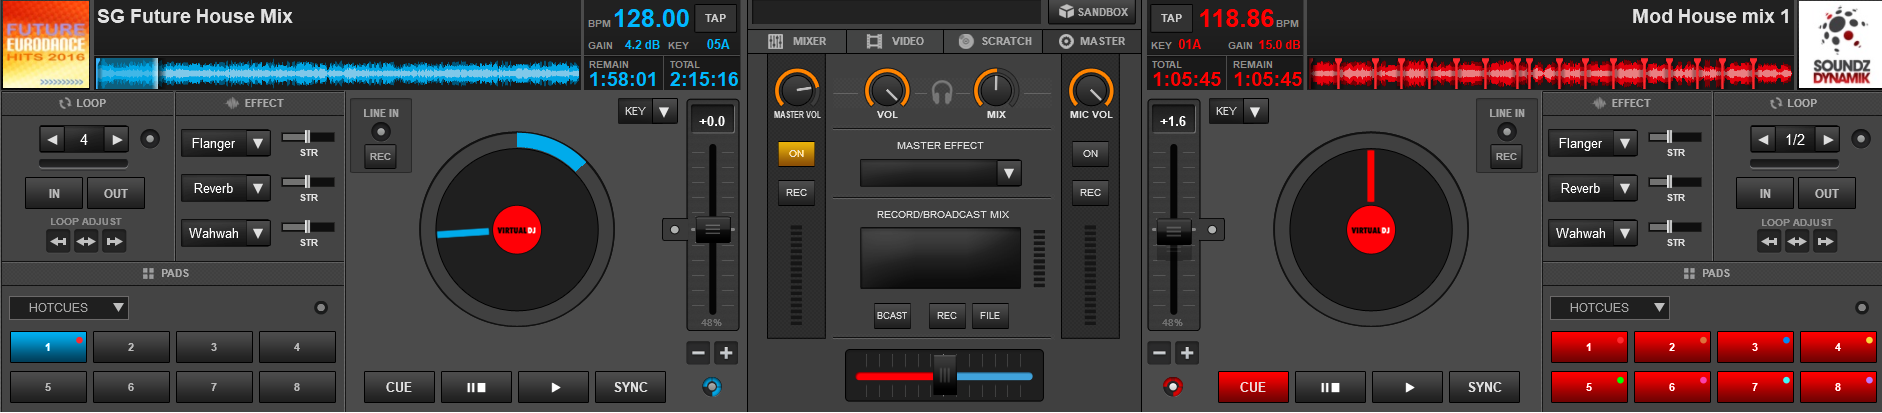
Task: Play the right deck
Action: pos(1409,387)
